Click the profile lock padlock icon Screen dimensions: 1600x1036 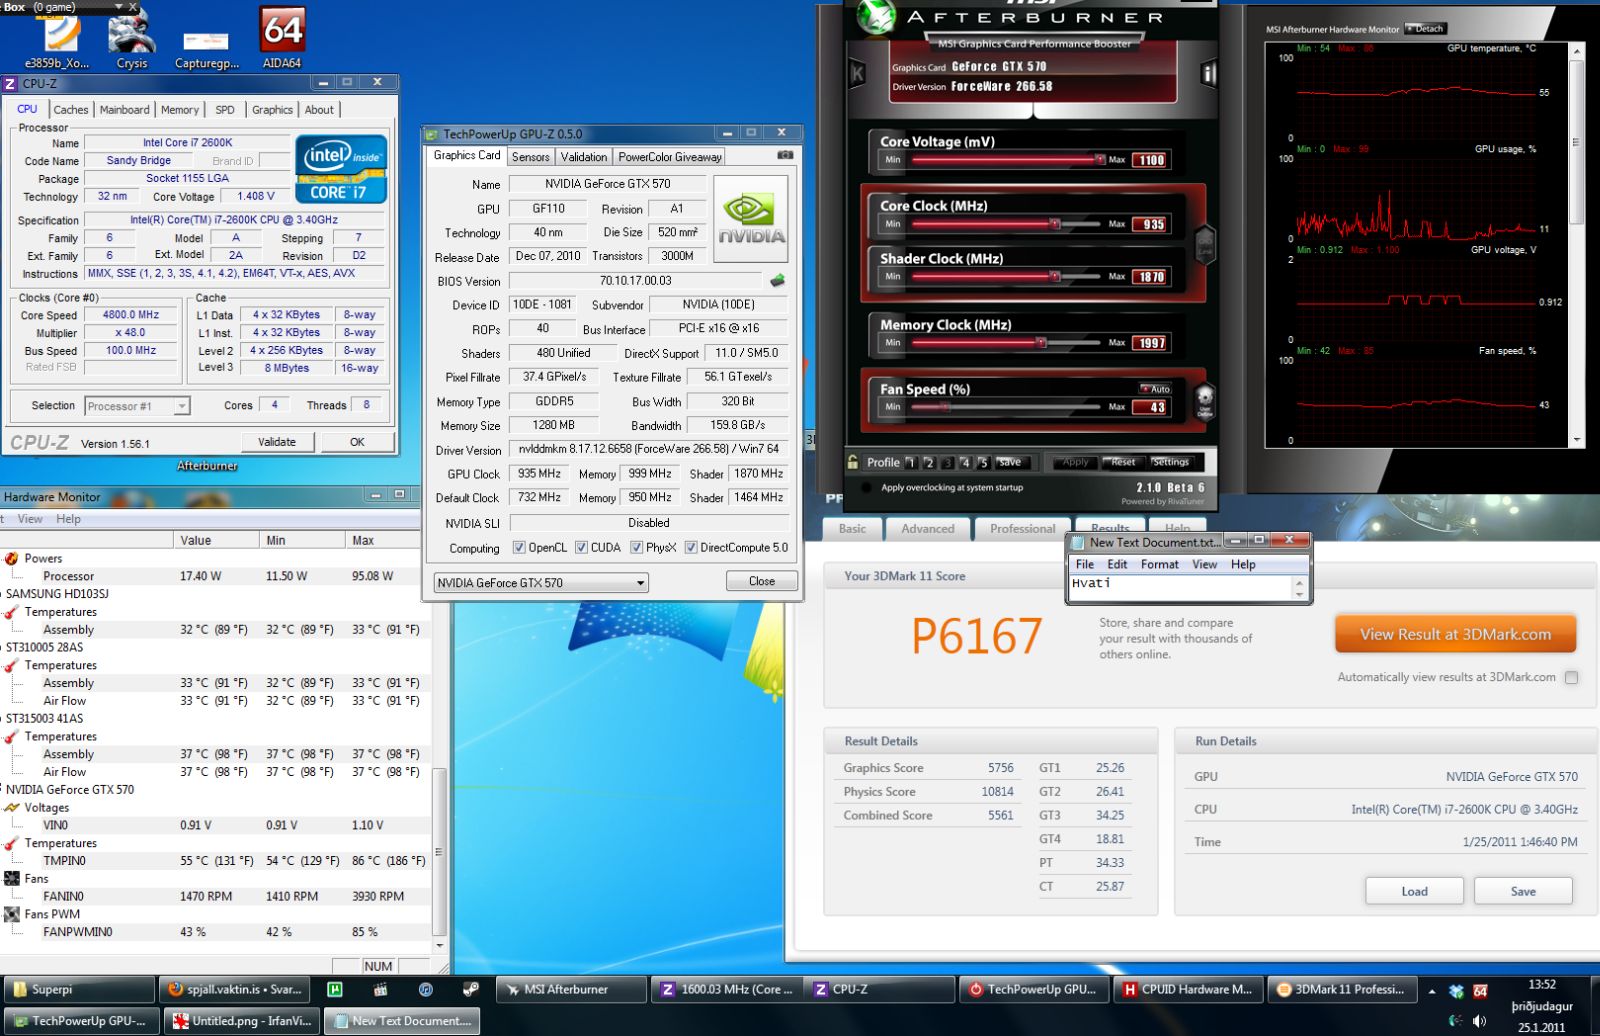[x=853, y=462]
